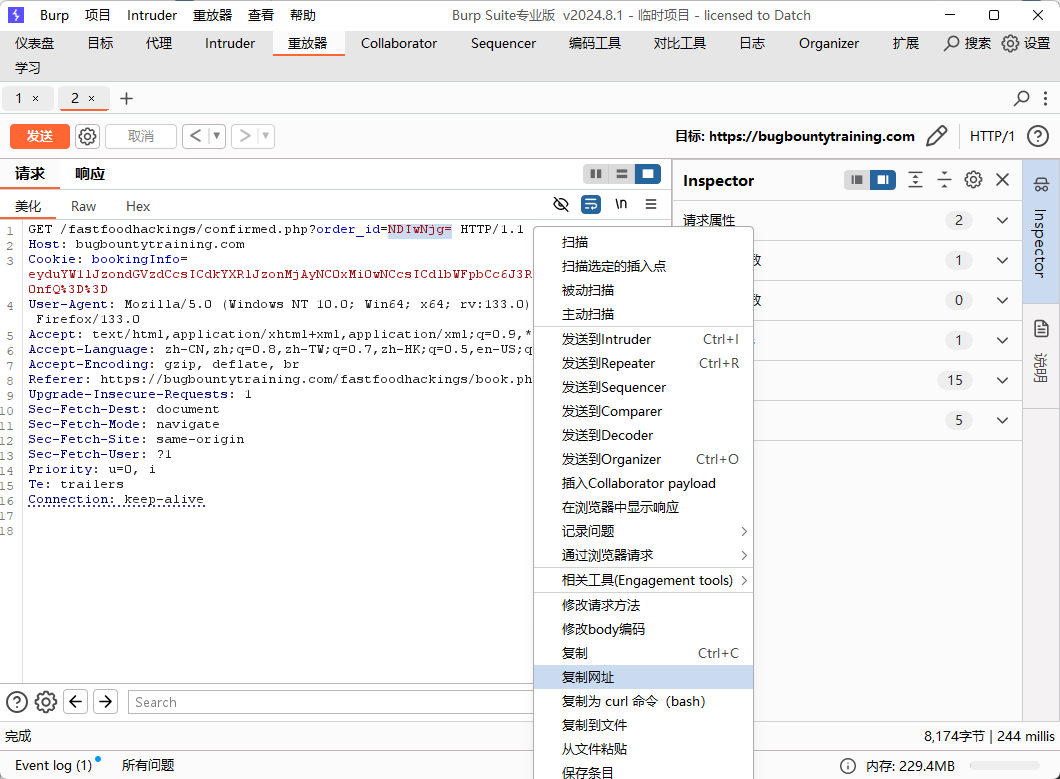The height and width of the screenshot is (779, 1060).
Task: Click the global search magnifier 搜索
Action: click(967, 43)
